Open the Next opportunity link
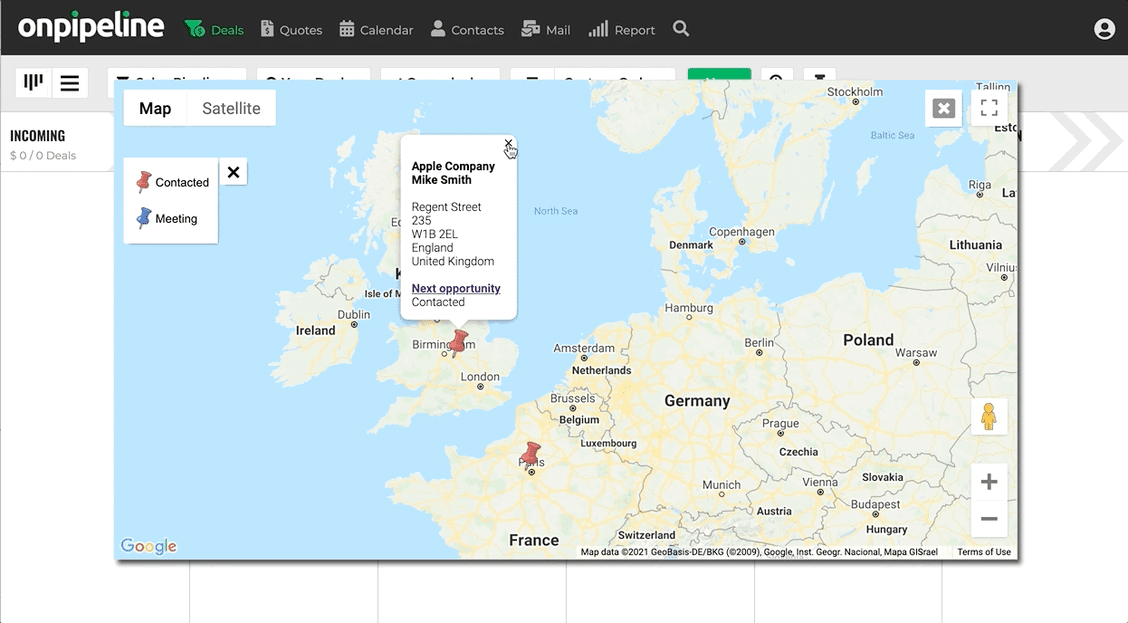The height and width of the screenshot is (623, 1128). coord(455,288)
